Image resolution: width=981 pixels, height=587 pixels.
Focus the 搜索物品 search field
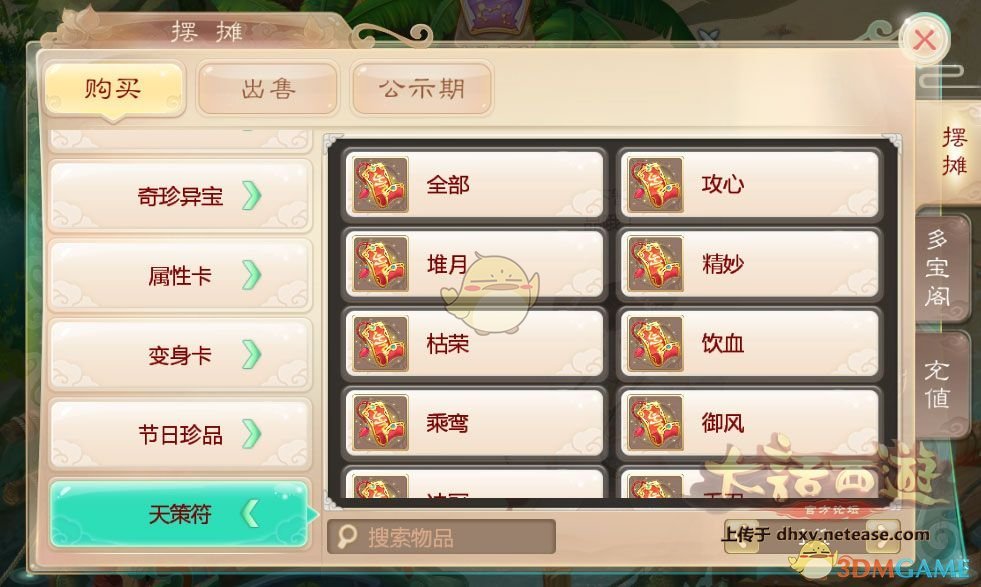(442, 537)
